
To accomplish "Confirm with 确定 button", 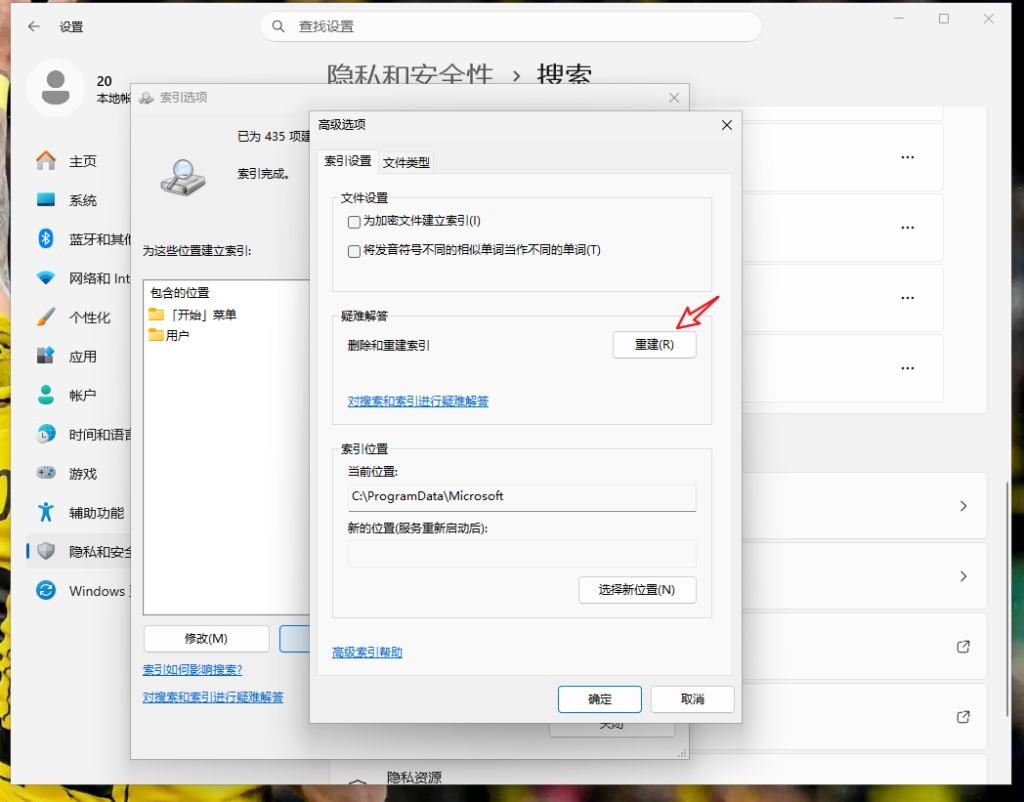I will point(600,699).
